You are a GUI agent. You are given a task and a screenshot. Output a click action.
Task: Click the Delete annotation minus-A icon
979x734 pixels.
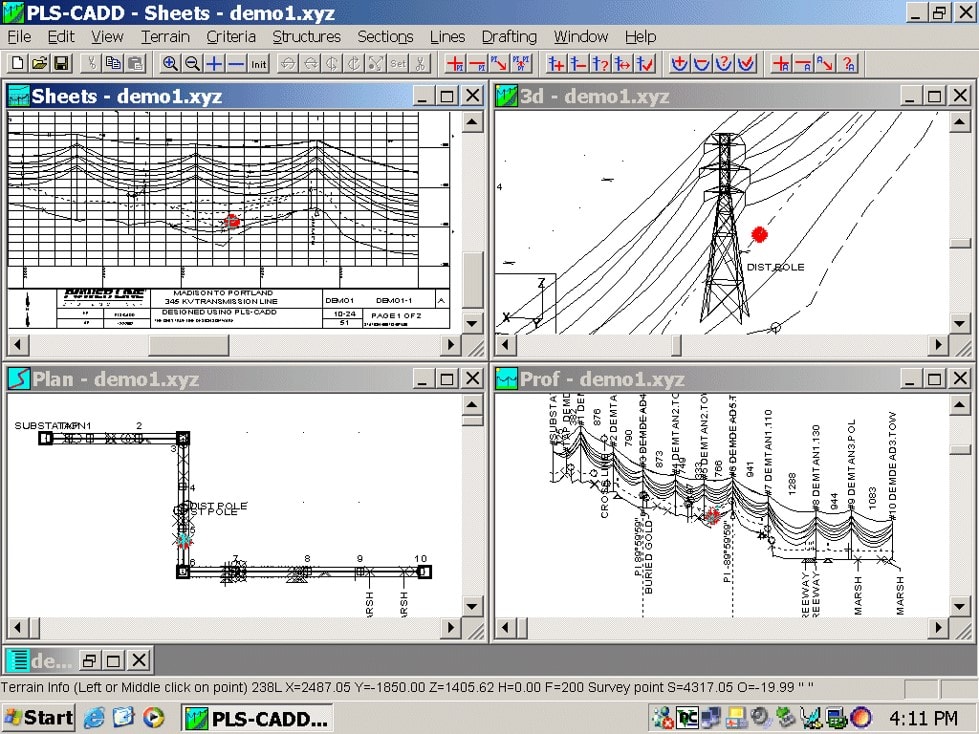(x=803, y=63)
